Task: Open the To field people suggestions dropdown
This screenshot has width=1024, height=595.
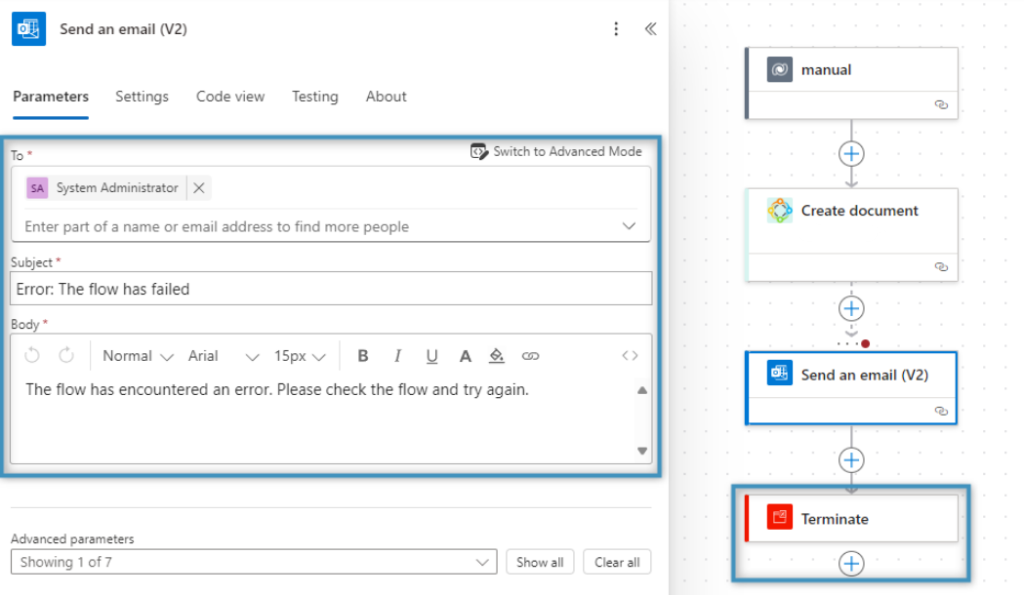Action: point(630,226)
